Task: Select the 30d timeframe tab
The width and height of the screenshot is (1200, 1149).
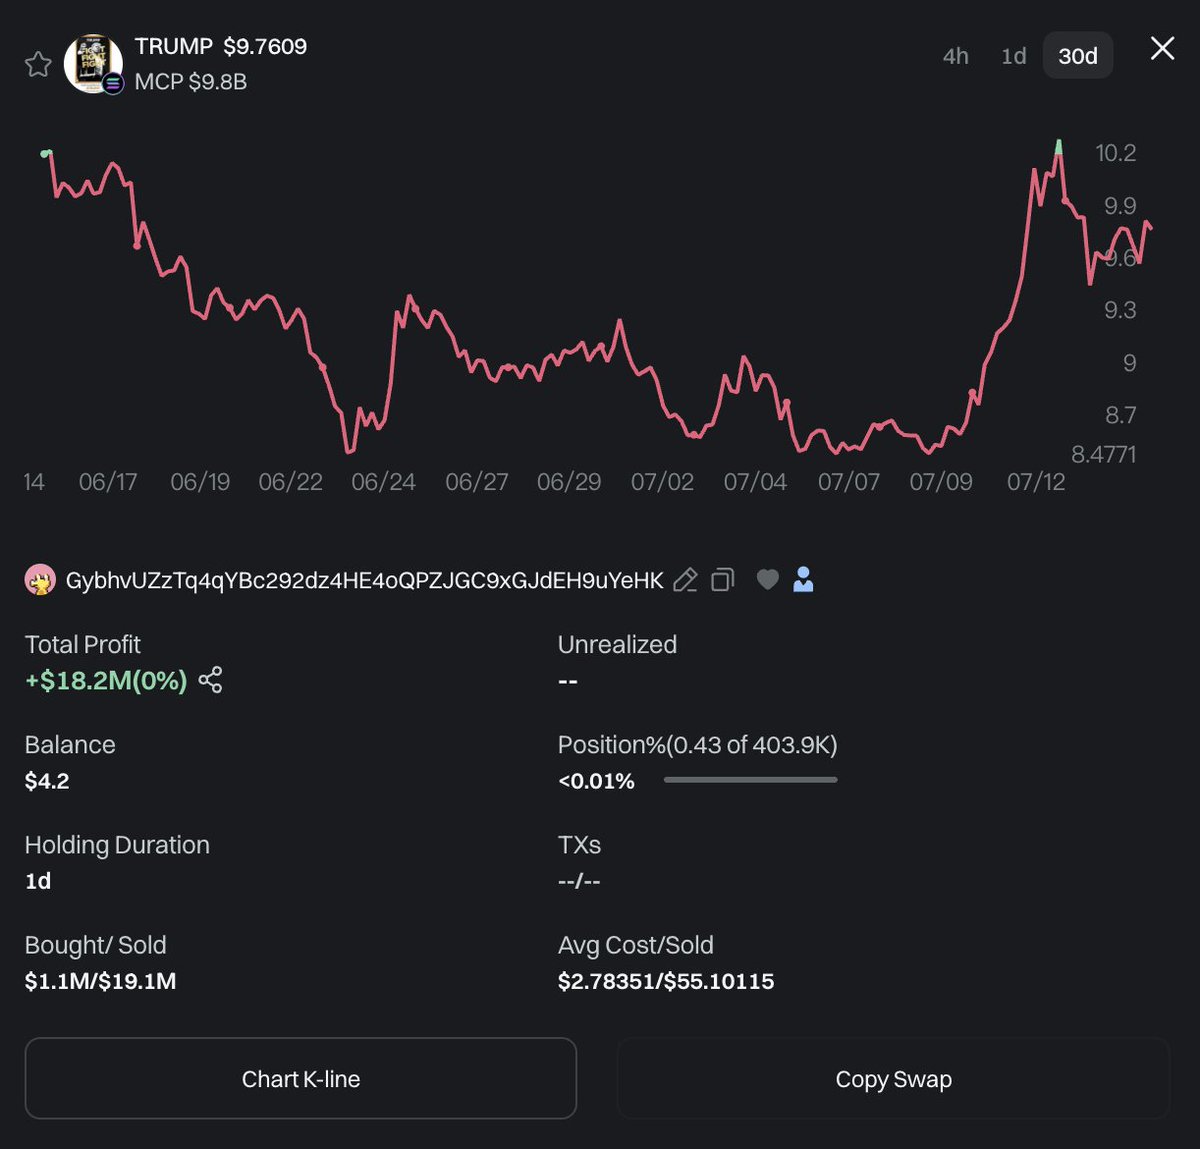Action: pyautogui.click(x=1078, y=56)
